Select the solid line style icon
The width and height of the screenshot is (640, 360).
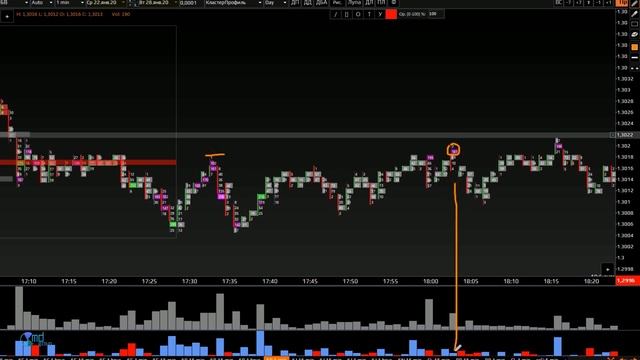click(x=634, y=58)
